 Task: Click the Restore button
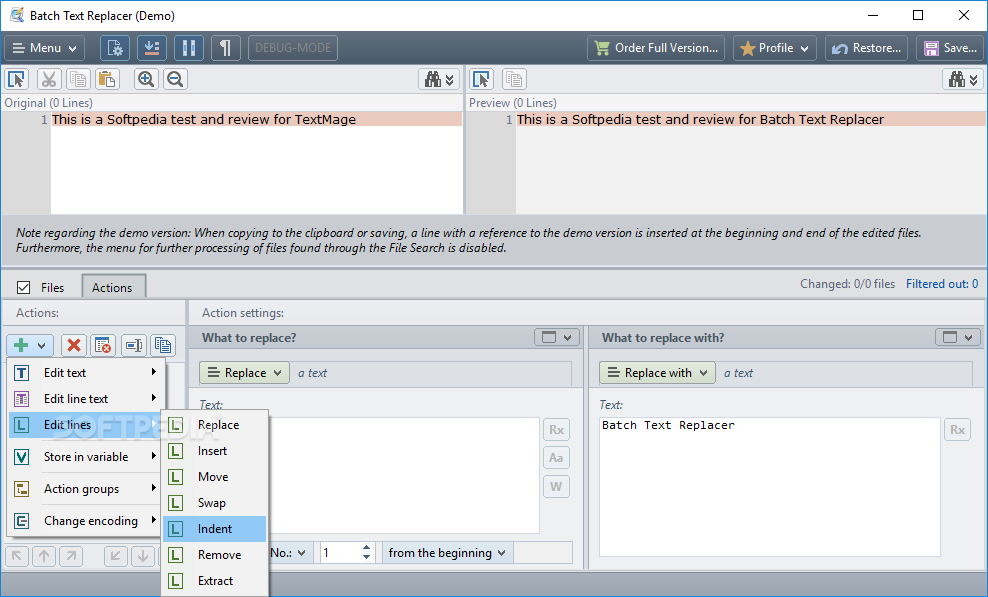pyautogui.click(x=866, y=48)
